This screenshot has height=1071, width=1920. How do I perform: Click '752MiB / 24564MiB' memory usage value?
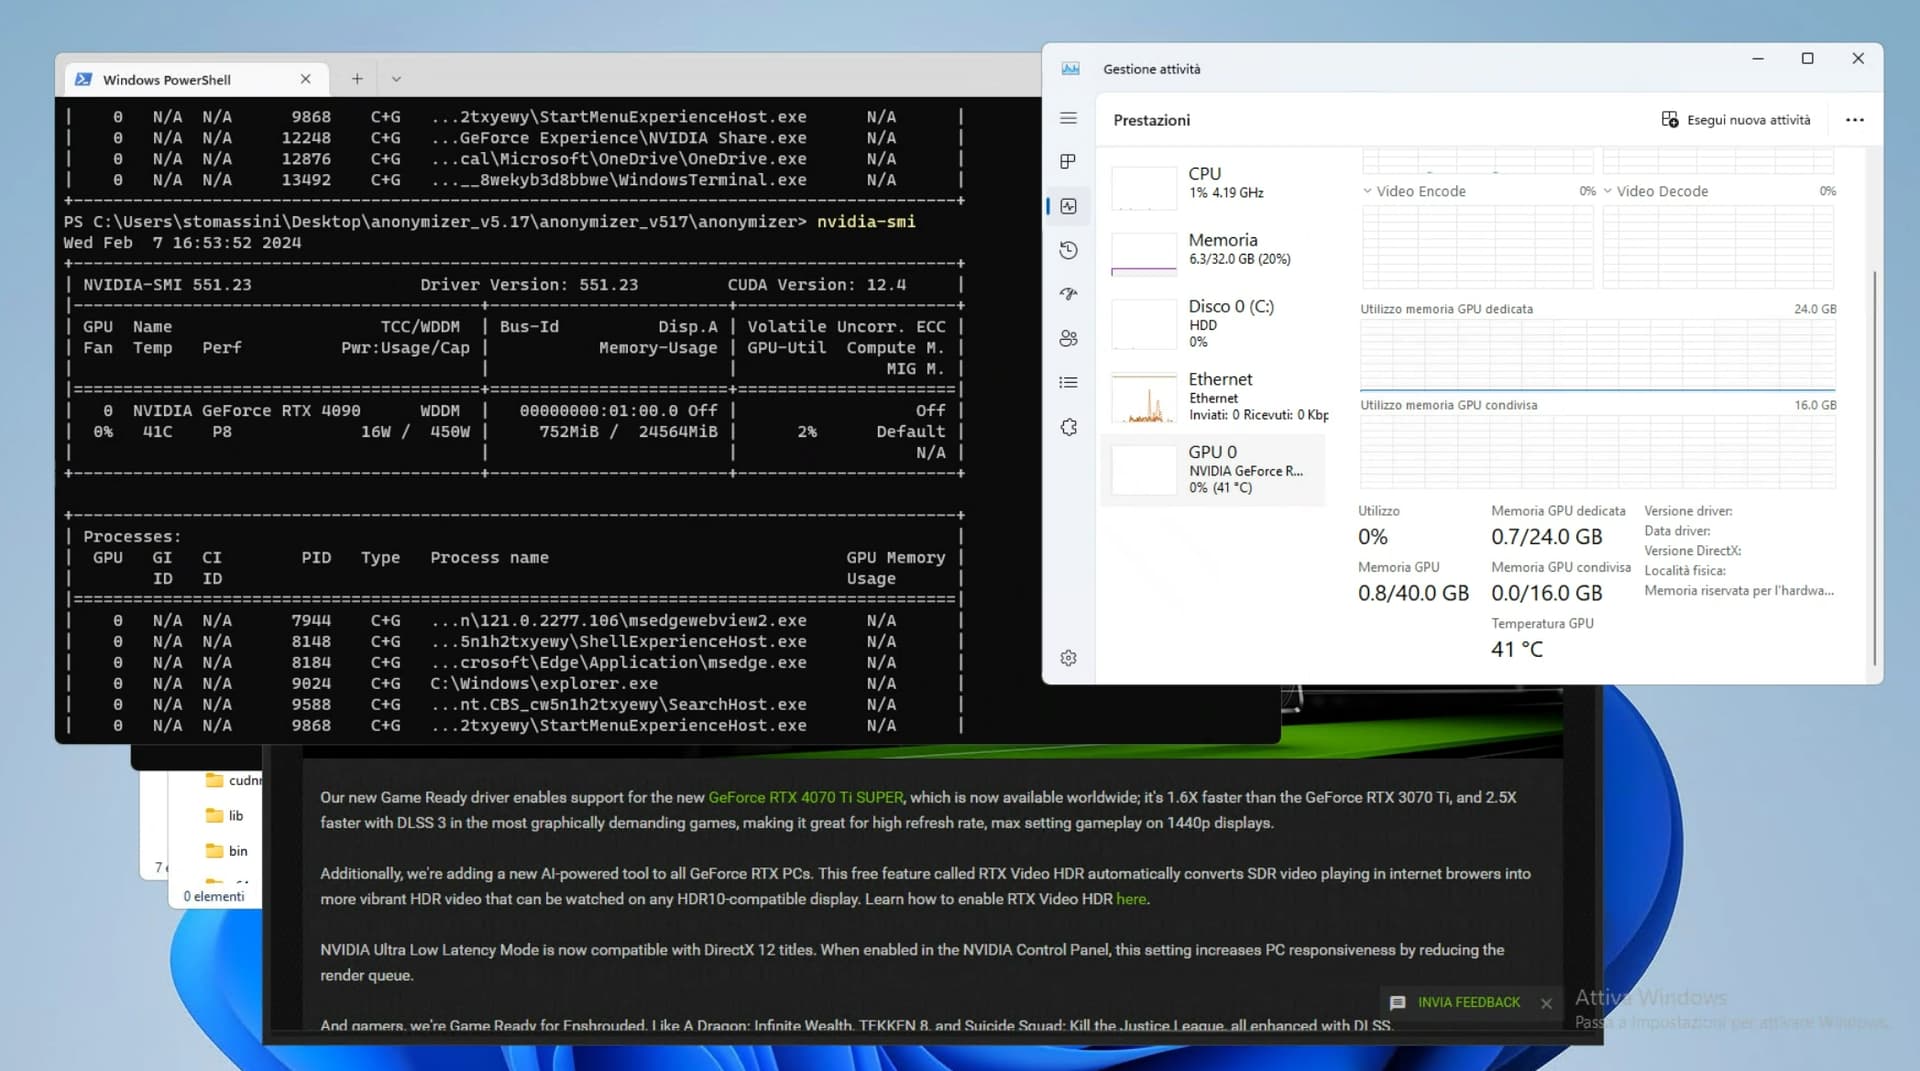tap(628, 432)
